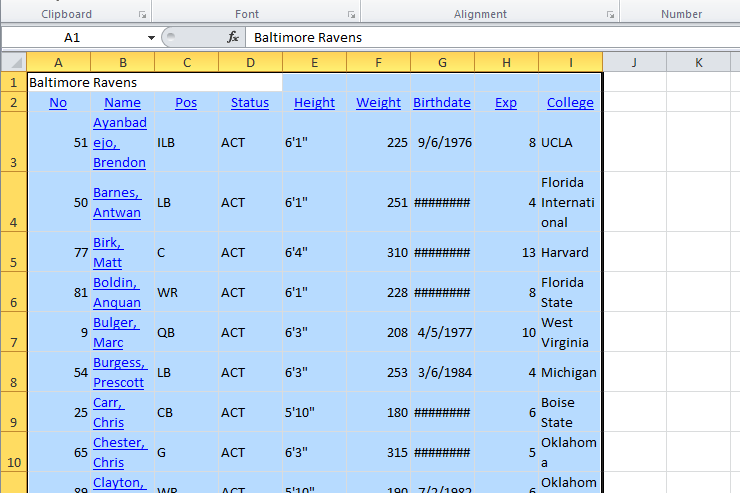The width and height of the screenshot is (740, 493).
Task: Select the 9/6/1976 birthdate cell
Action: [x=443, y=142]
